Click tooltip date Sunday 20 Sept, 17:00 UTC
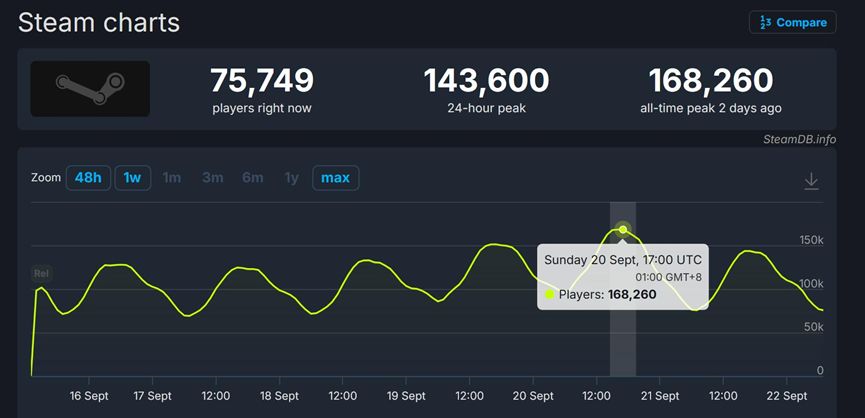This screenshot has height=418, width=865. (x=623, y=260)
